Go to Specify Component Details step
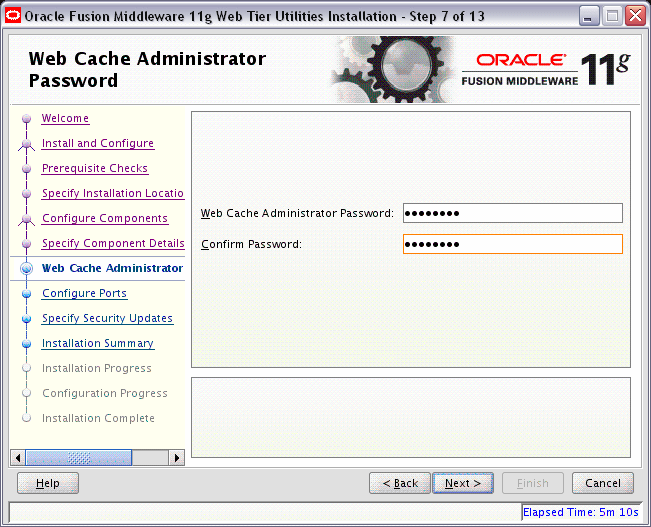 tap(113, 243)
